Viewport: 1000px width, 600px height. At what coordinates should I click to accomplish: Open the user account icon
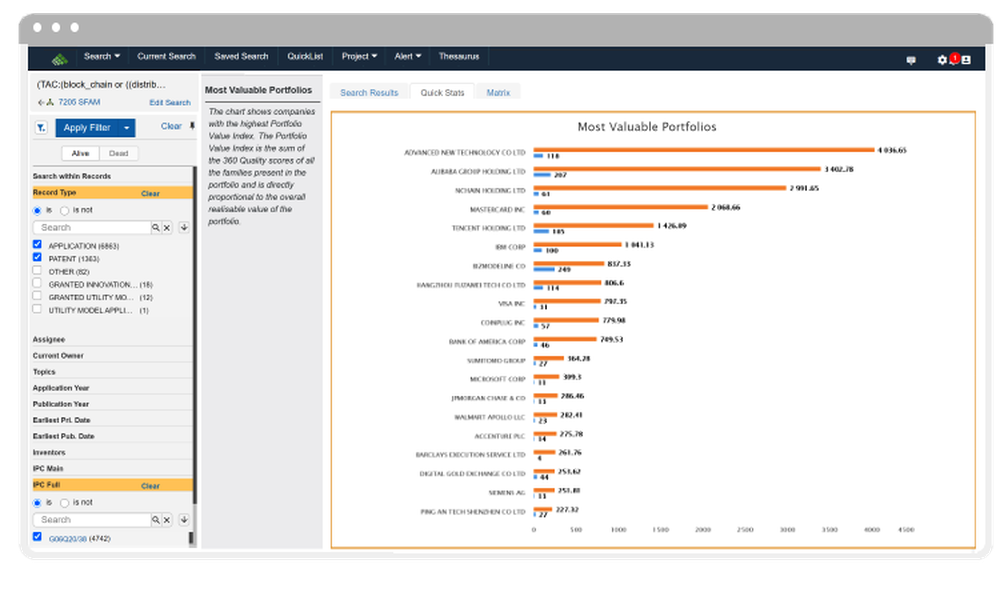[x=966, y=60]
